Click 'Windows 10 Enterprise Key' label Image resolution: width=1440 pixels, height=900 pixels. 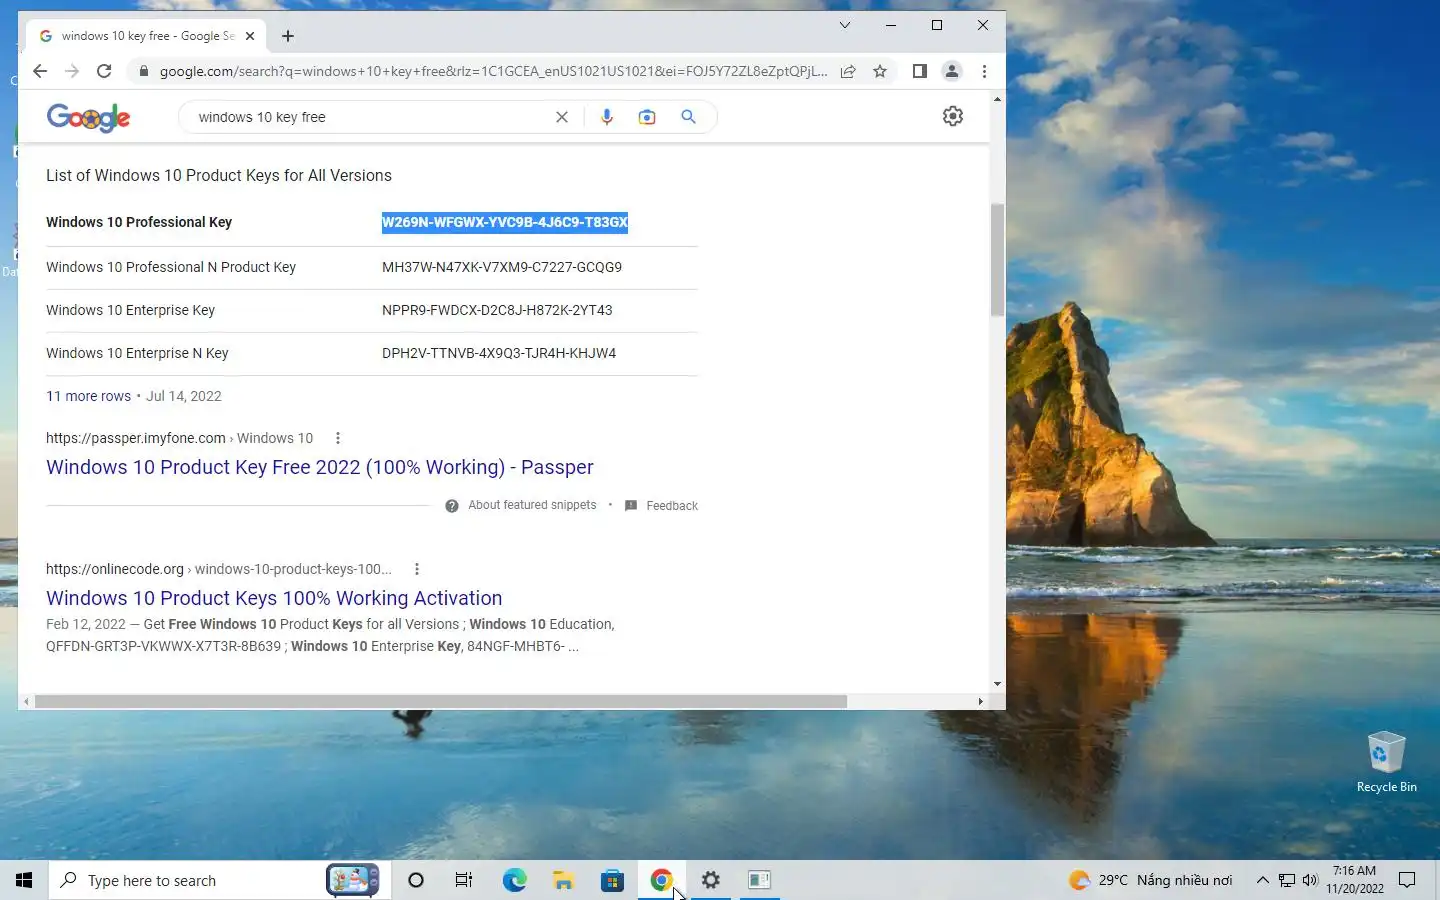[130, 310]
